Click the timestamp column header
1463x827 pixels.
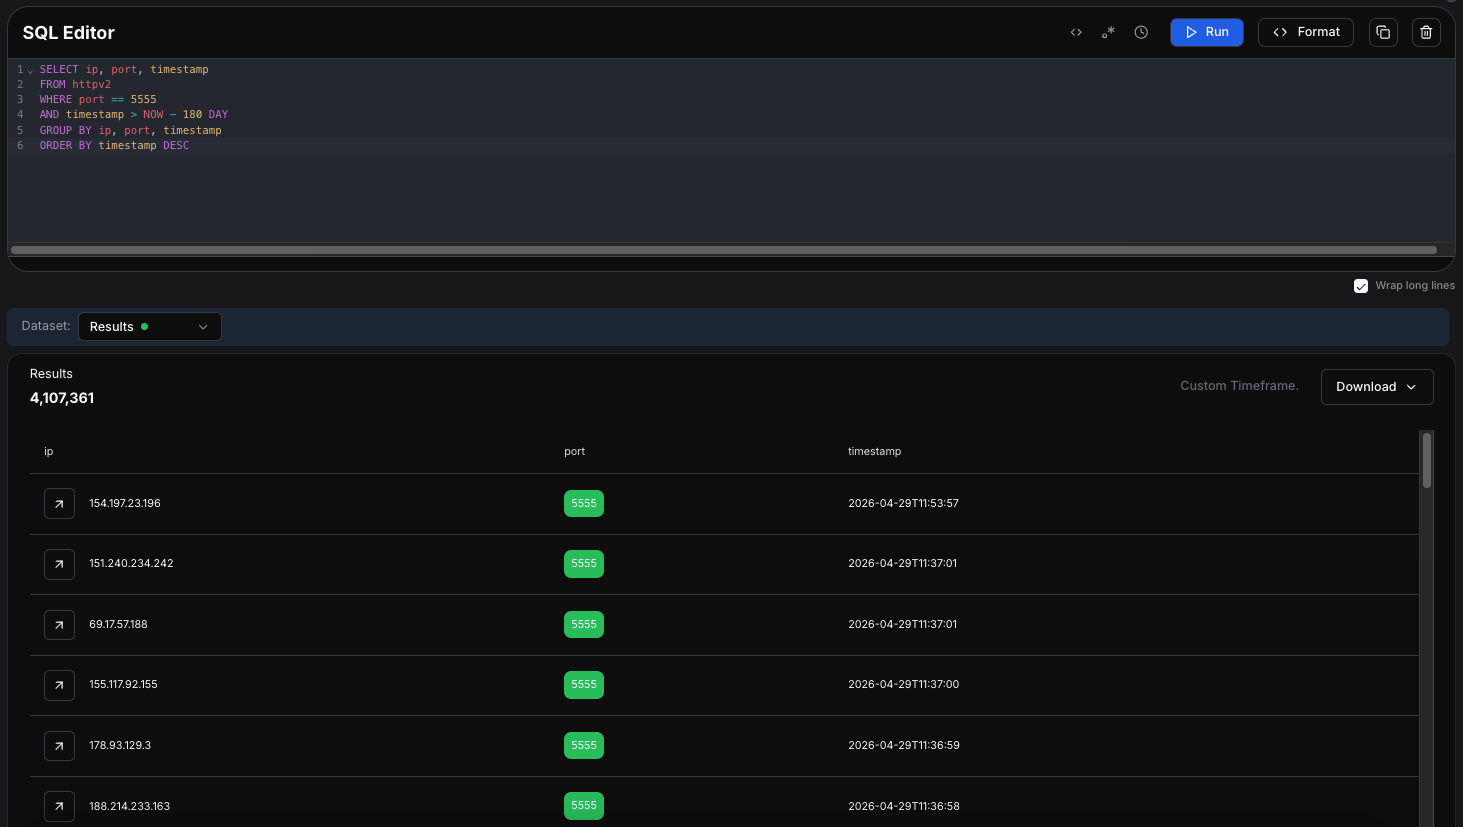(874, 452)
